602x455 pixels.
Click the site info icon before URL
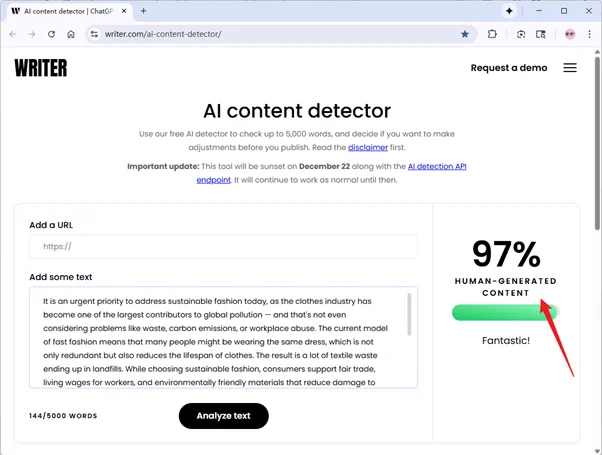click(x=94, y=34)
